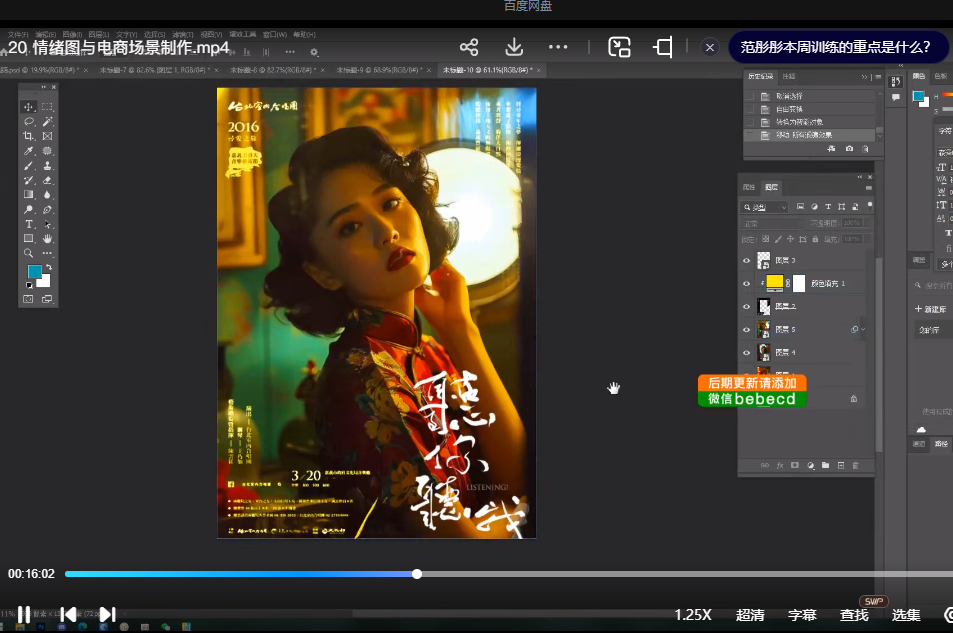This screenshot has height=633, width=953.
Task: Switch to the 属性 Properties tab
Action: click(x=749, y=187)
